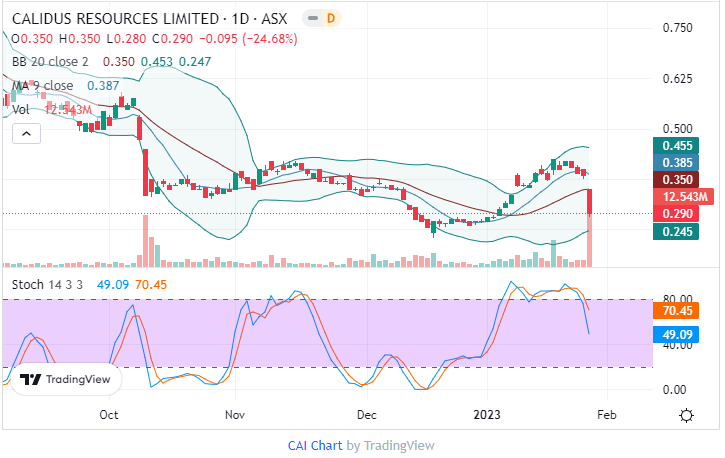
Task: Open the CAI Chart link
Action: (x=315, y=446)
